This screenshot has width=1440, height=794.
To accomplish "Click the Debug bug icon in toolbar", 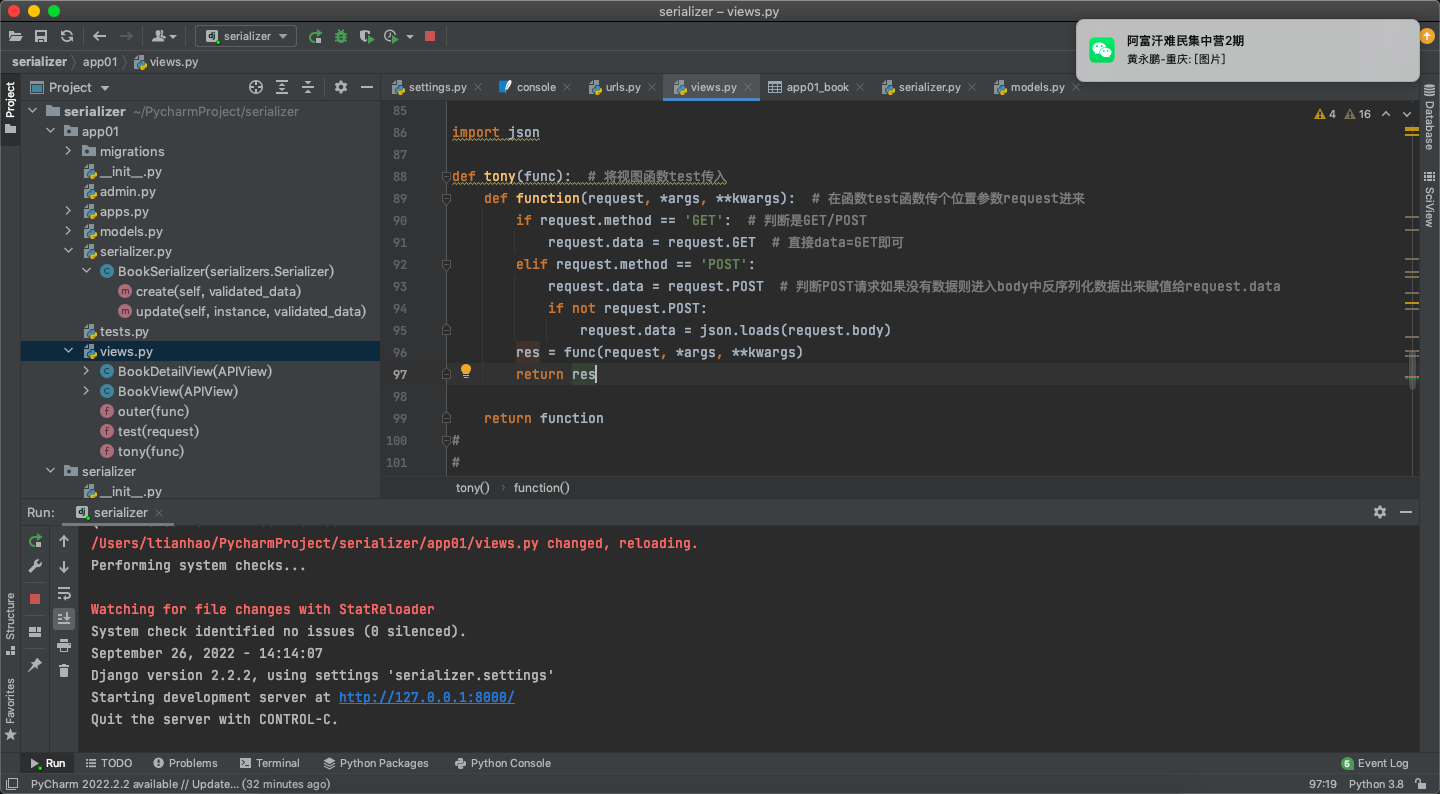I will point(341,36).
